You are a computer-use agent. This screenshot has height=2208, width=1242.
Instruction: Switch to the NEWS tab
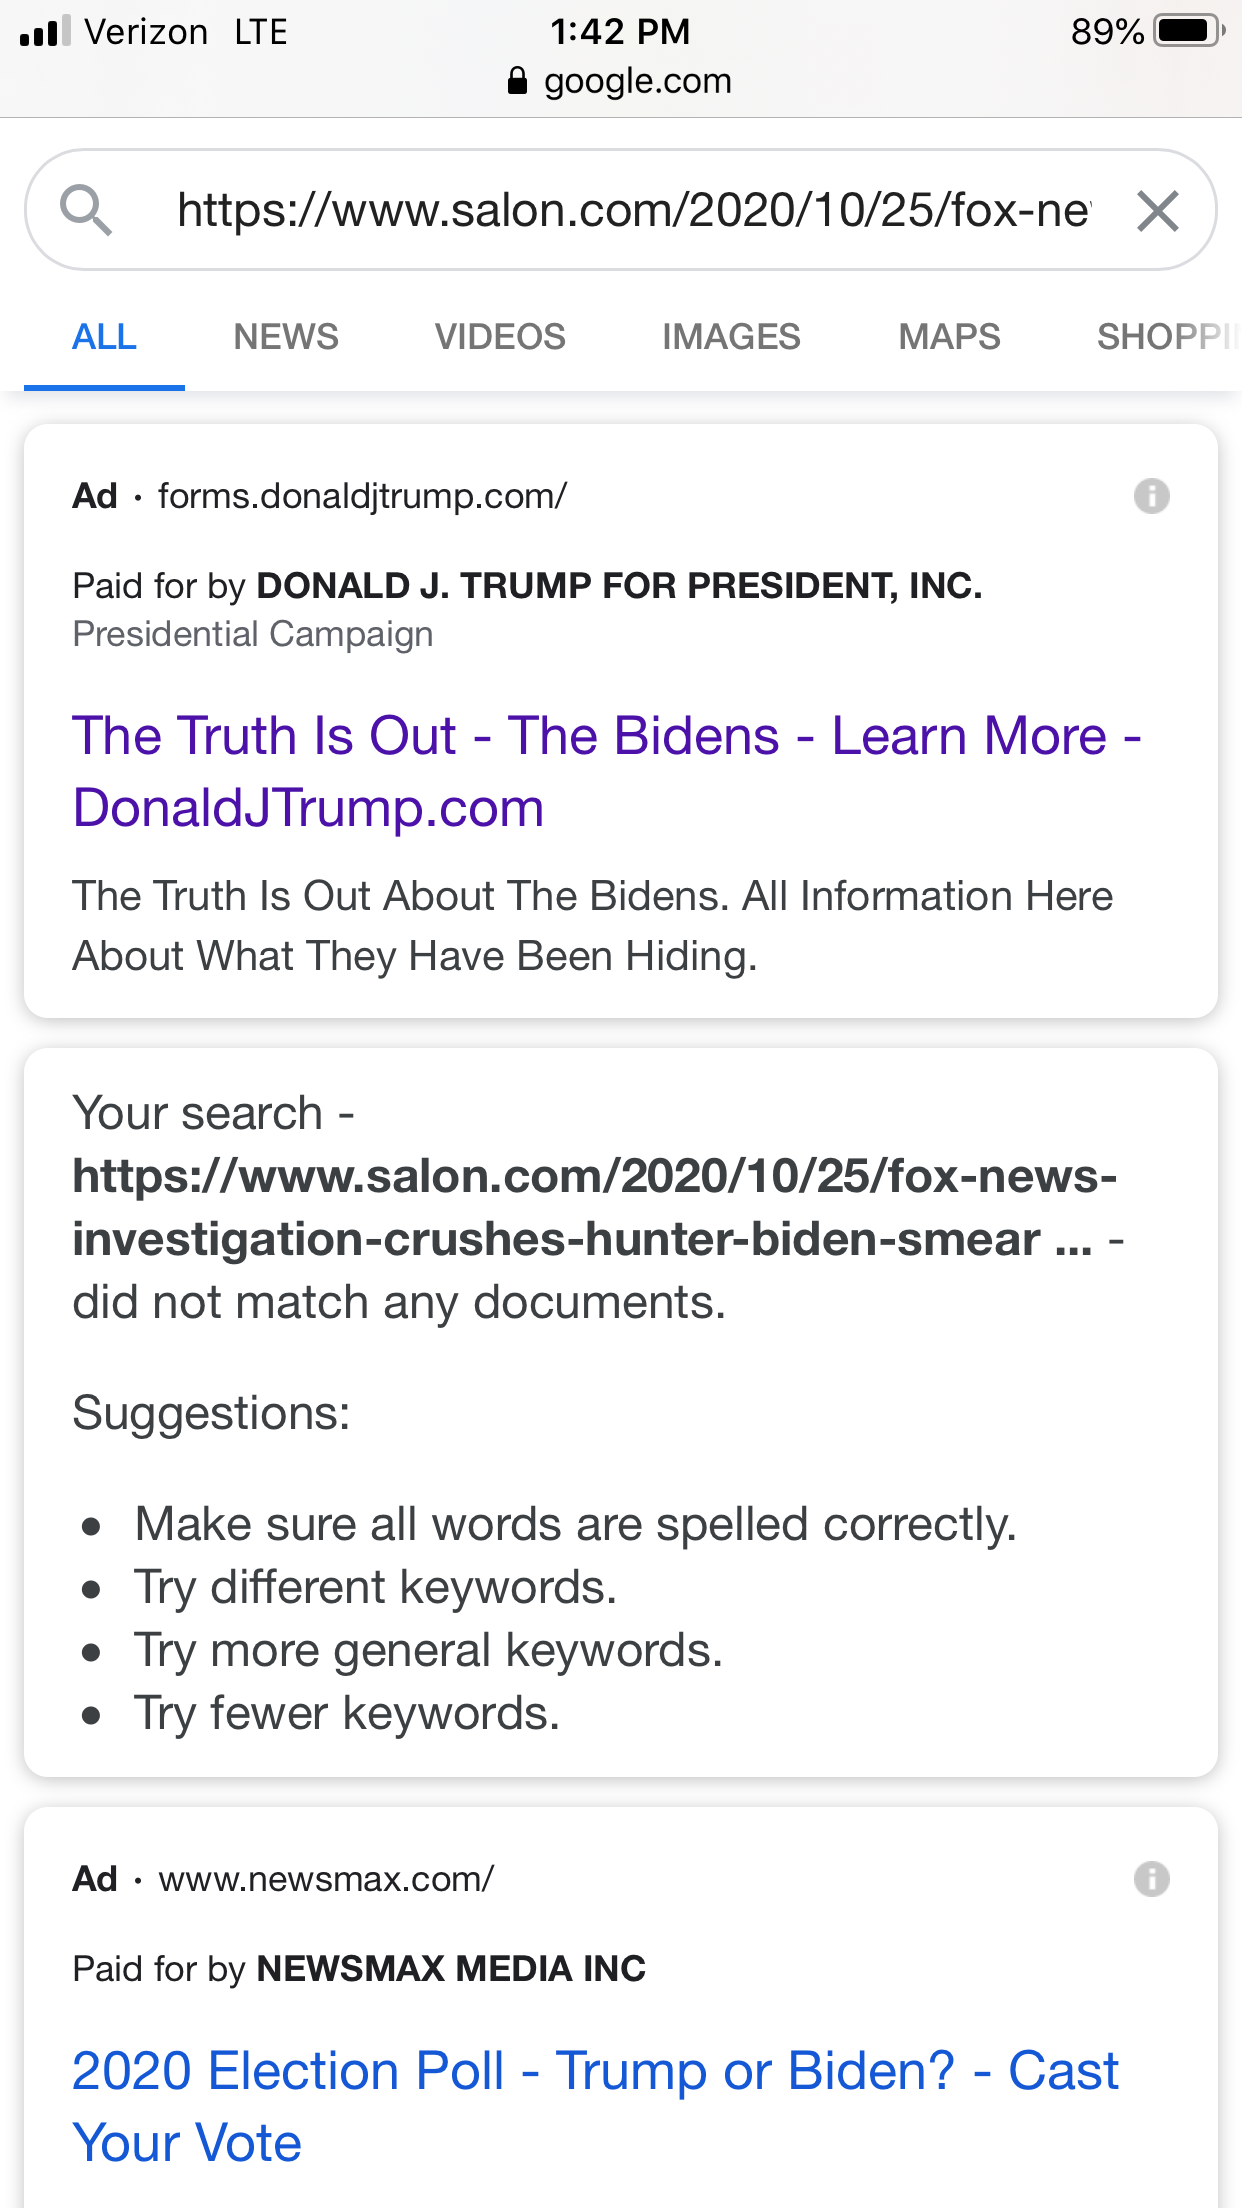coord(286,337)
